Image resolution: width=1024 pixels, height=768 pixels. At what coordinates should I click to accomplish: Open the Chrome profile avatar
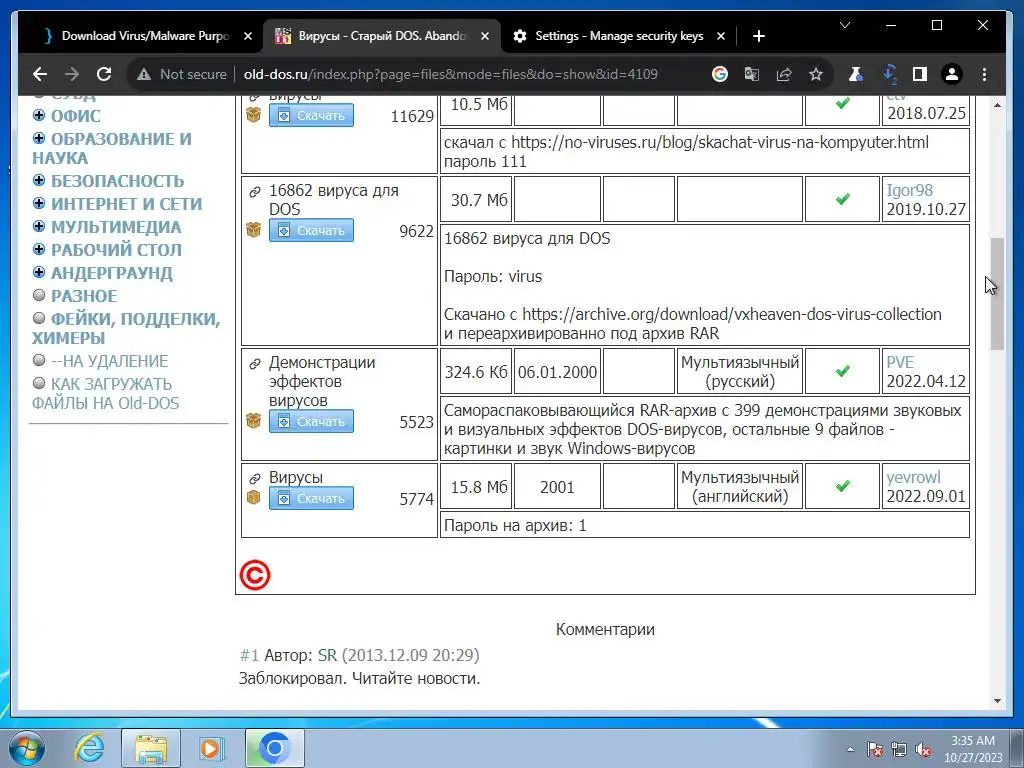point(952,74)
